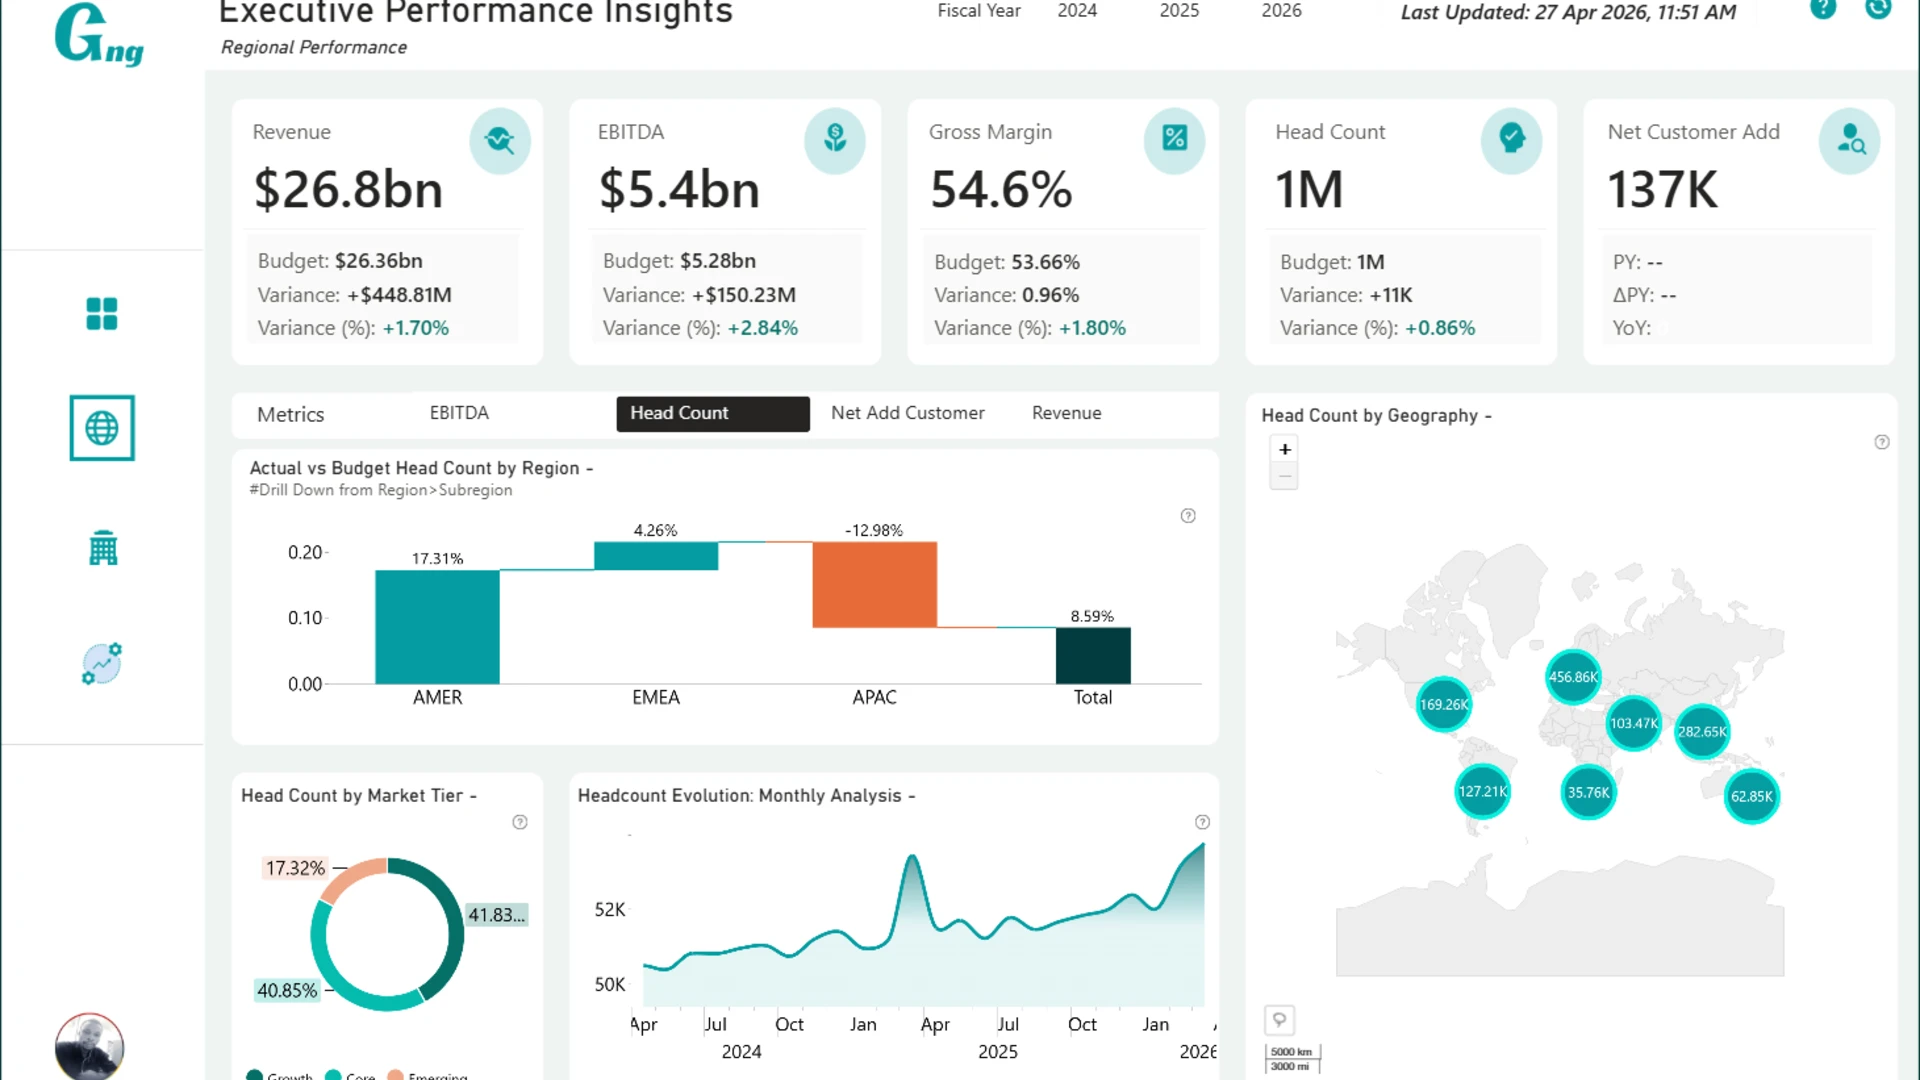Switch metric to Net Add Customer

pos(907,413)
